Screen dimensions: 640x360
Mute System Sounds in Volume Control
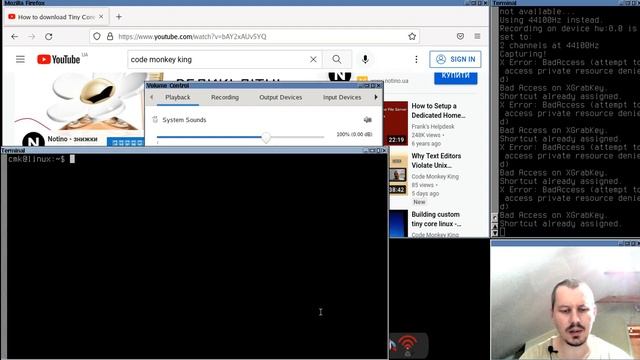click(367, 120)
